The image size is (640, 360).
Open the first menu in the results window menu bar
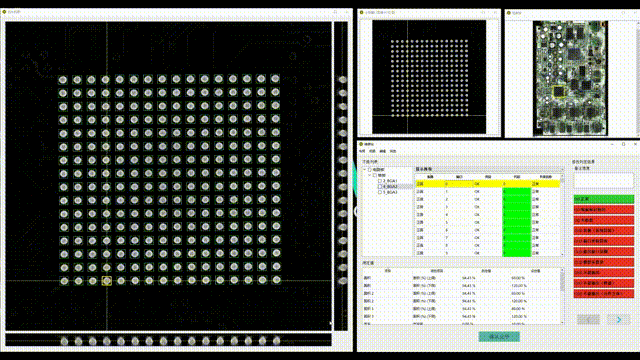coord(362,151)
